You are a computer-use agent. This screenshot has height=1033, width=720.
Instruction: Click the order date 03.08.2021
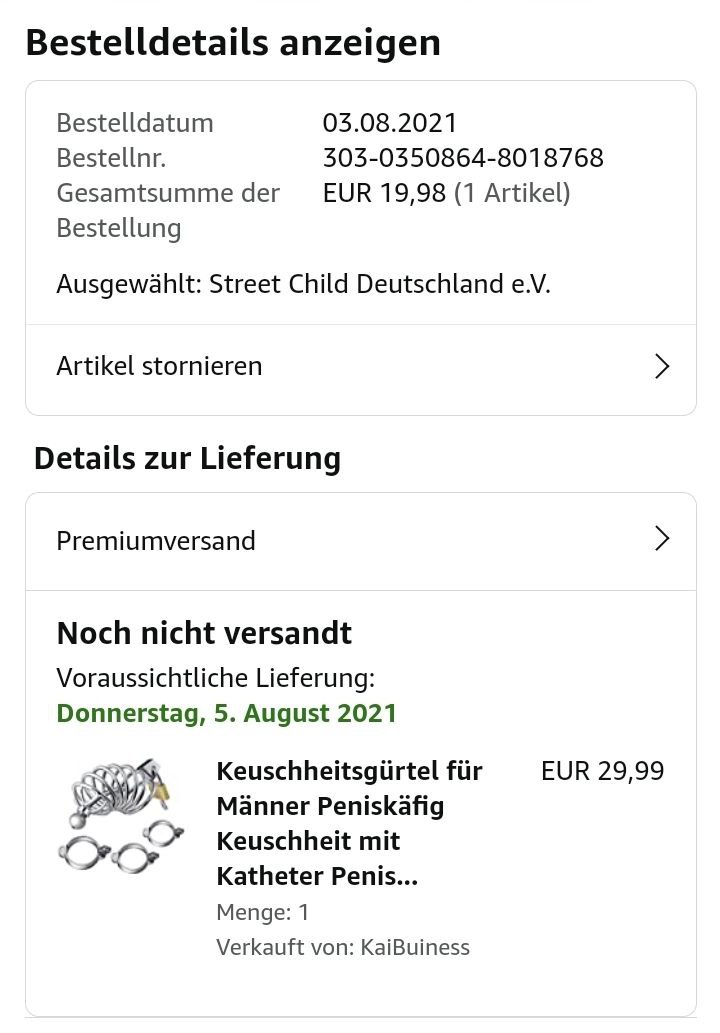pos(390,123)
